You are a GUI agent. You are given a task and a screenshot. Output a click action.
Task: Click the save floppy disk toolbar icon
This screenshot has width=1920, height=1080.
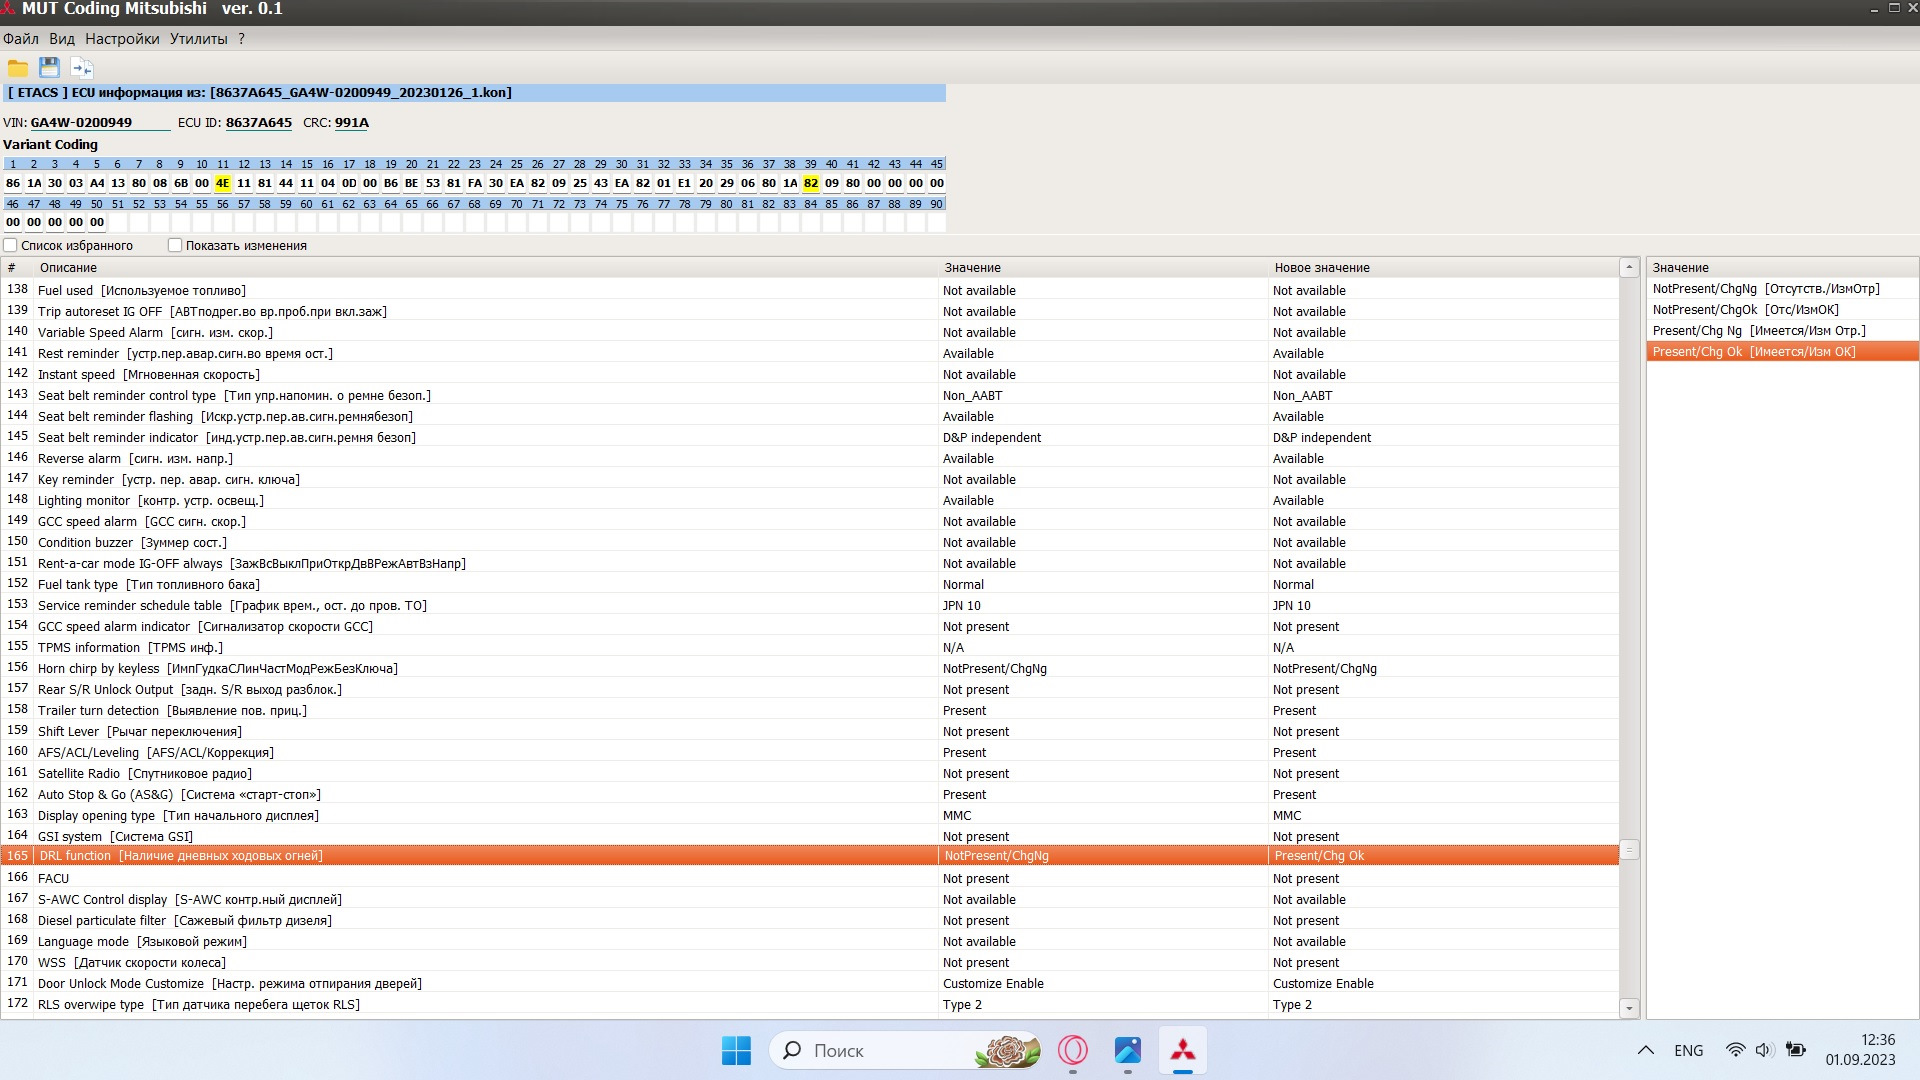pos(49,67)
